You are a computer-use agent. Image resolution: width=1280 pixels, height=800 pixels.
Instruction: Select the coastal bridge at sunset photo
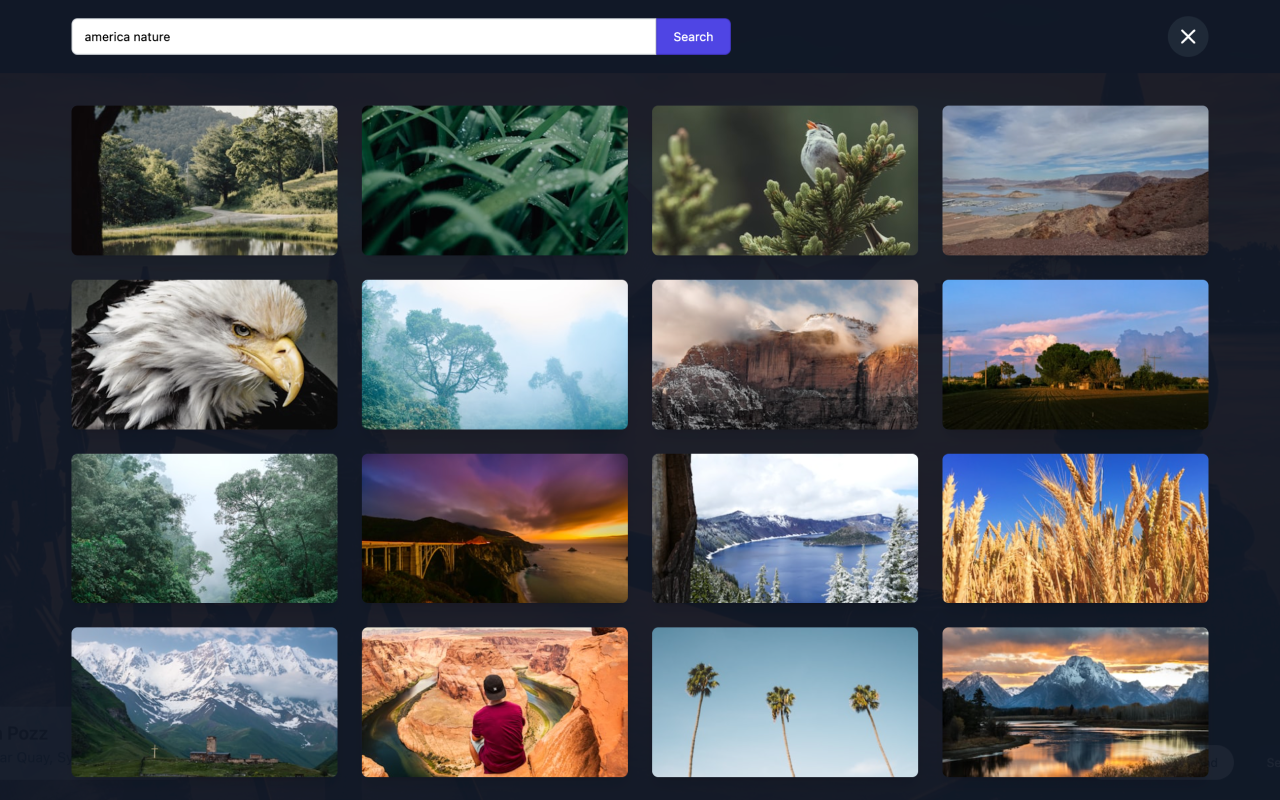point(495,529)
